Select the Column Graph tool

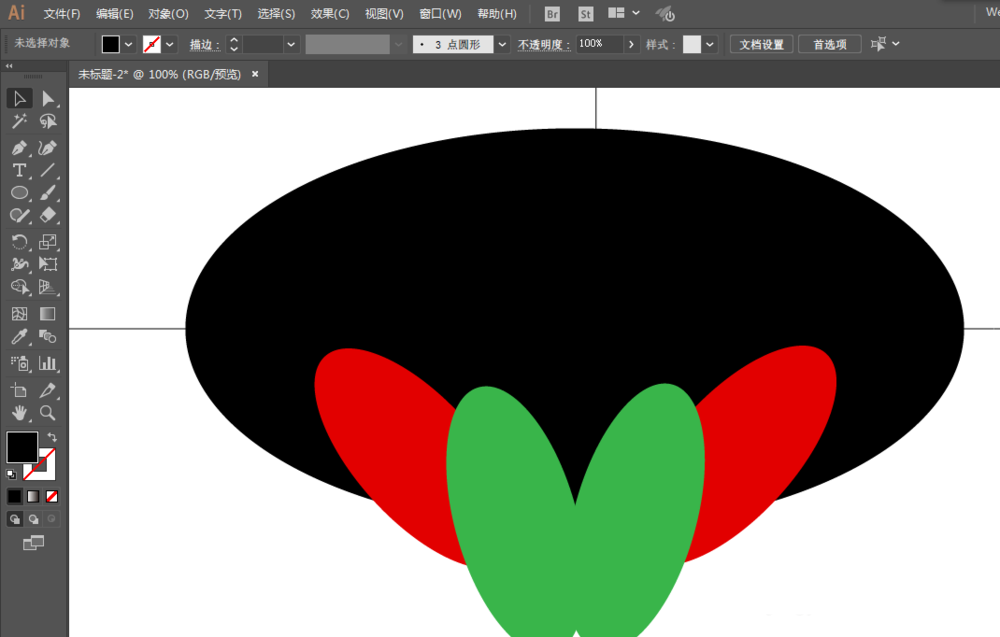coord(48,363)
